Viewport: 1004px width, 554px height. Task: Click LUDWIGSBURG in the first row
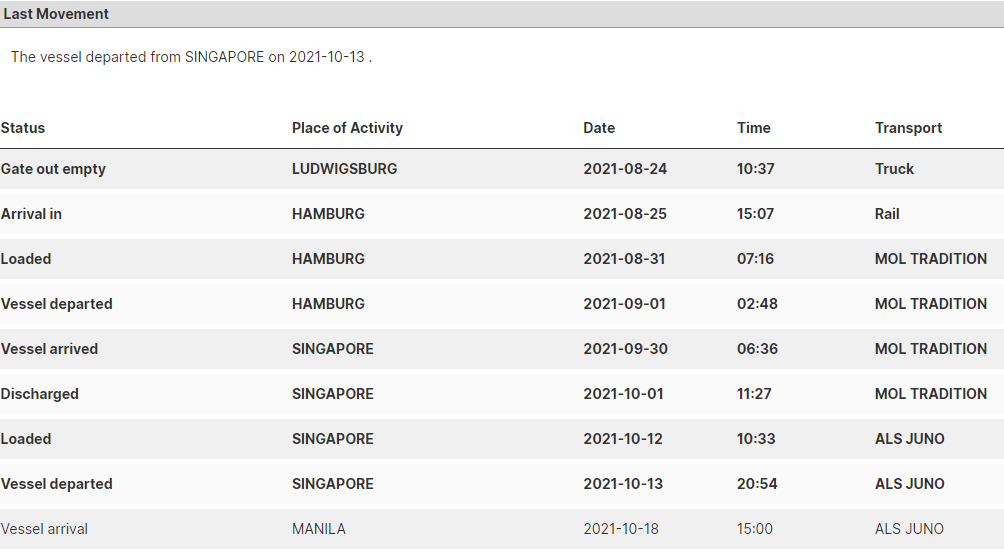pos(344,169)
